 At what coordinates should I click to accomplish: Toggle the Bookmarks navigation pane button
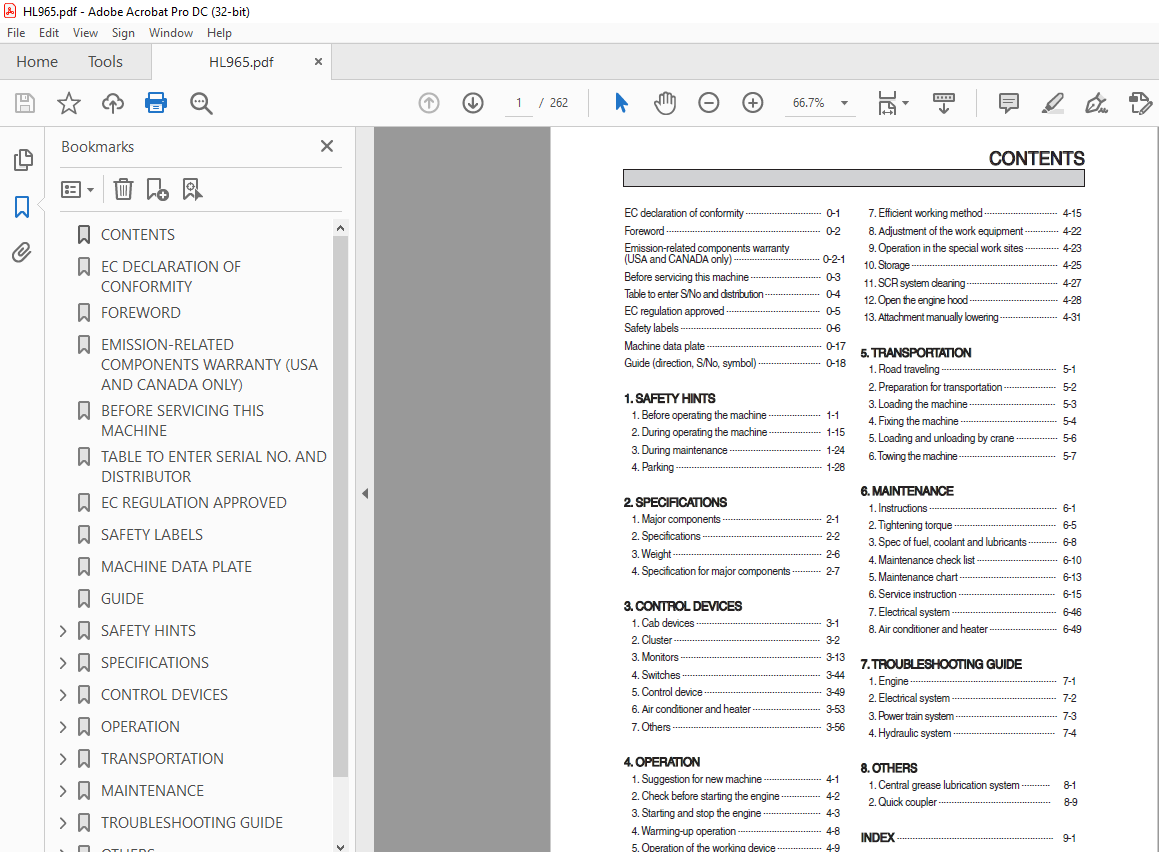click(22, 207)
